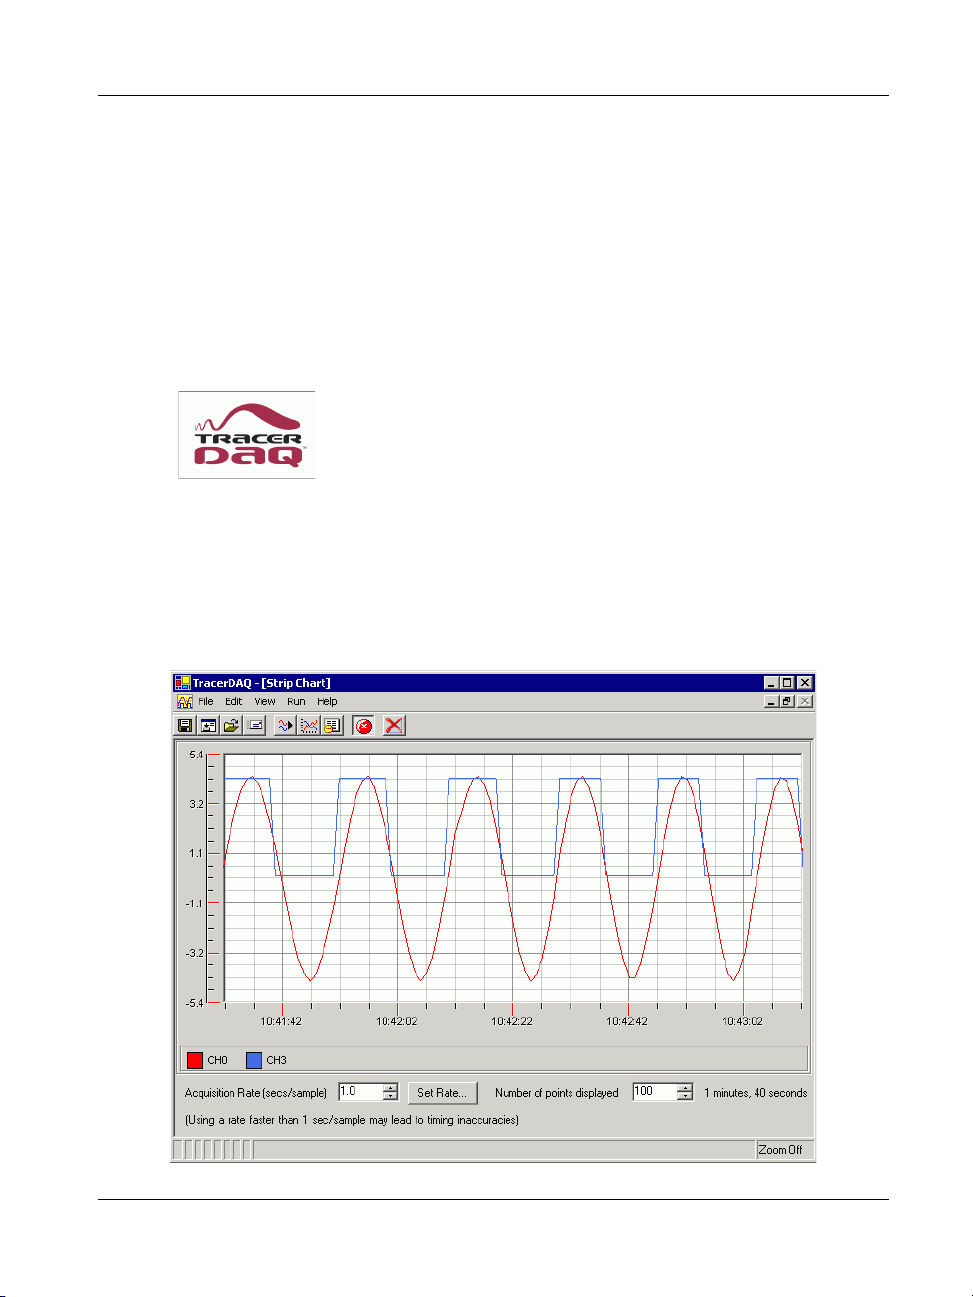Open the Run menu
This screenshot has height=1297, width=973.
coord(296,702)
